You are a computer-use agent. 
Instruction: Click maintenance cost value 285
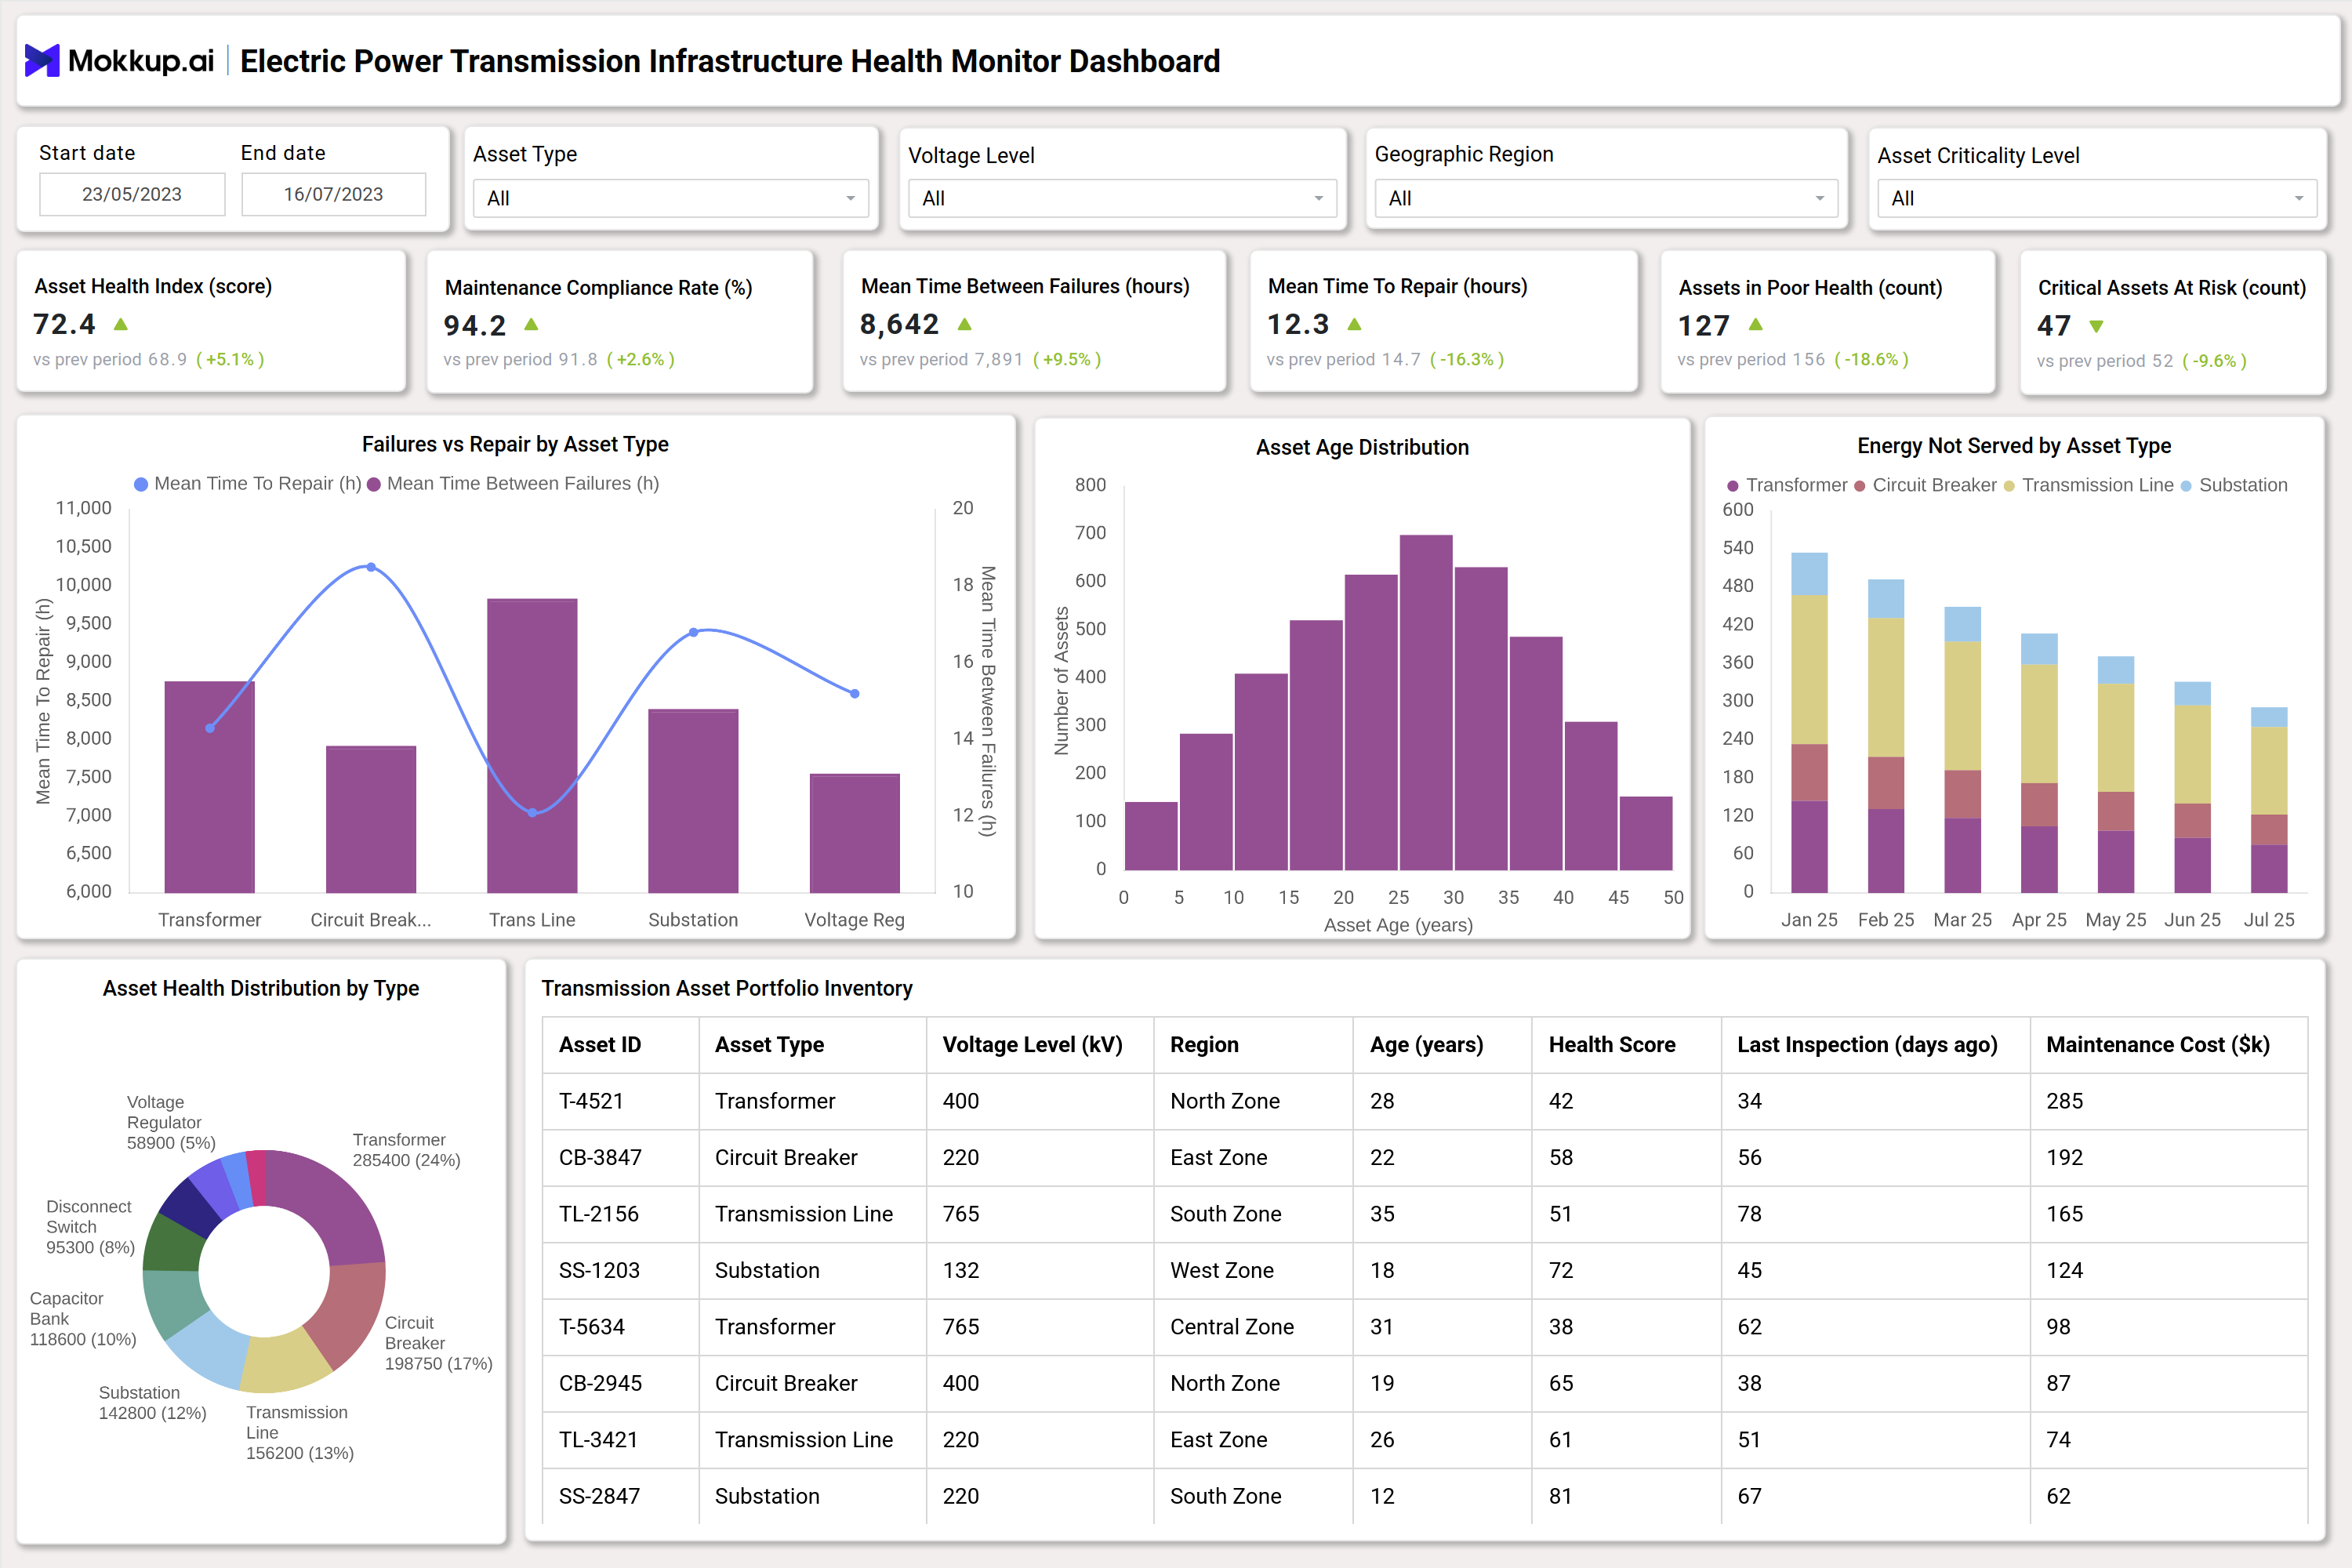2064,1101
